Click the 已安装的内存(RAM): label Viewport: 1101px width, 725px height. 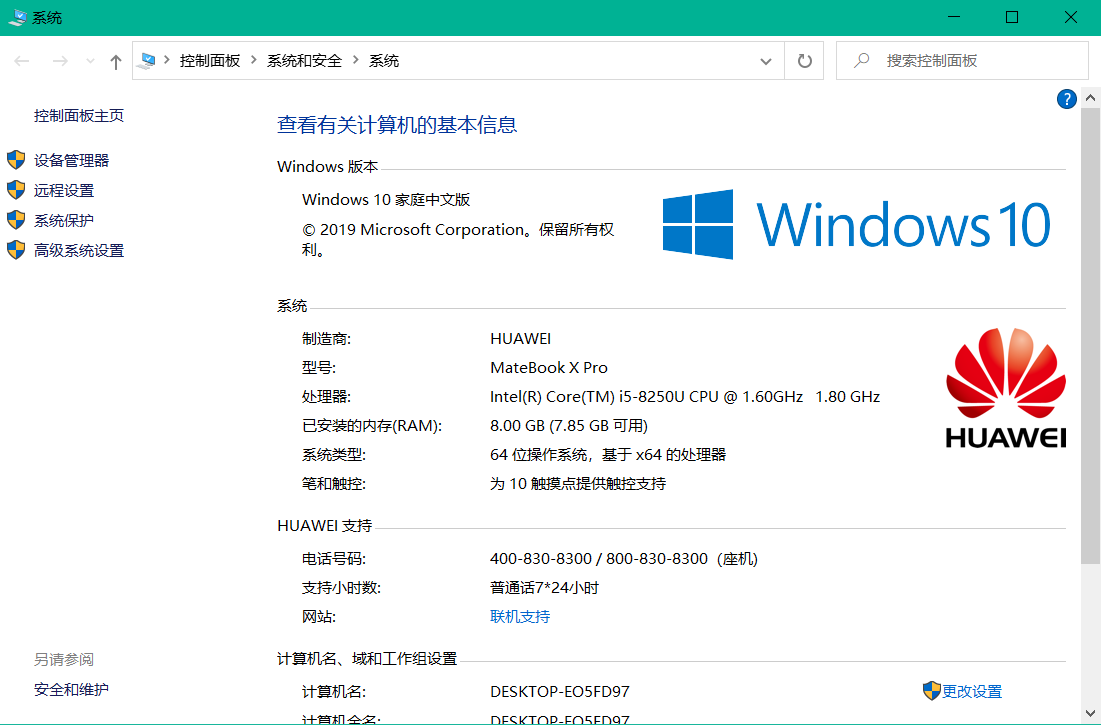point(372,425)
